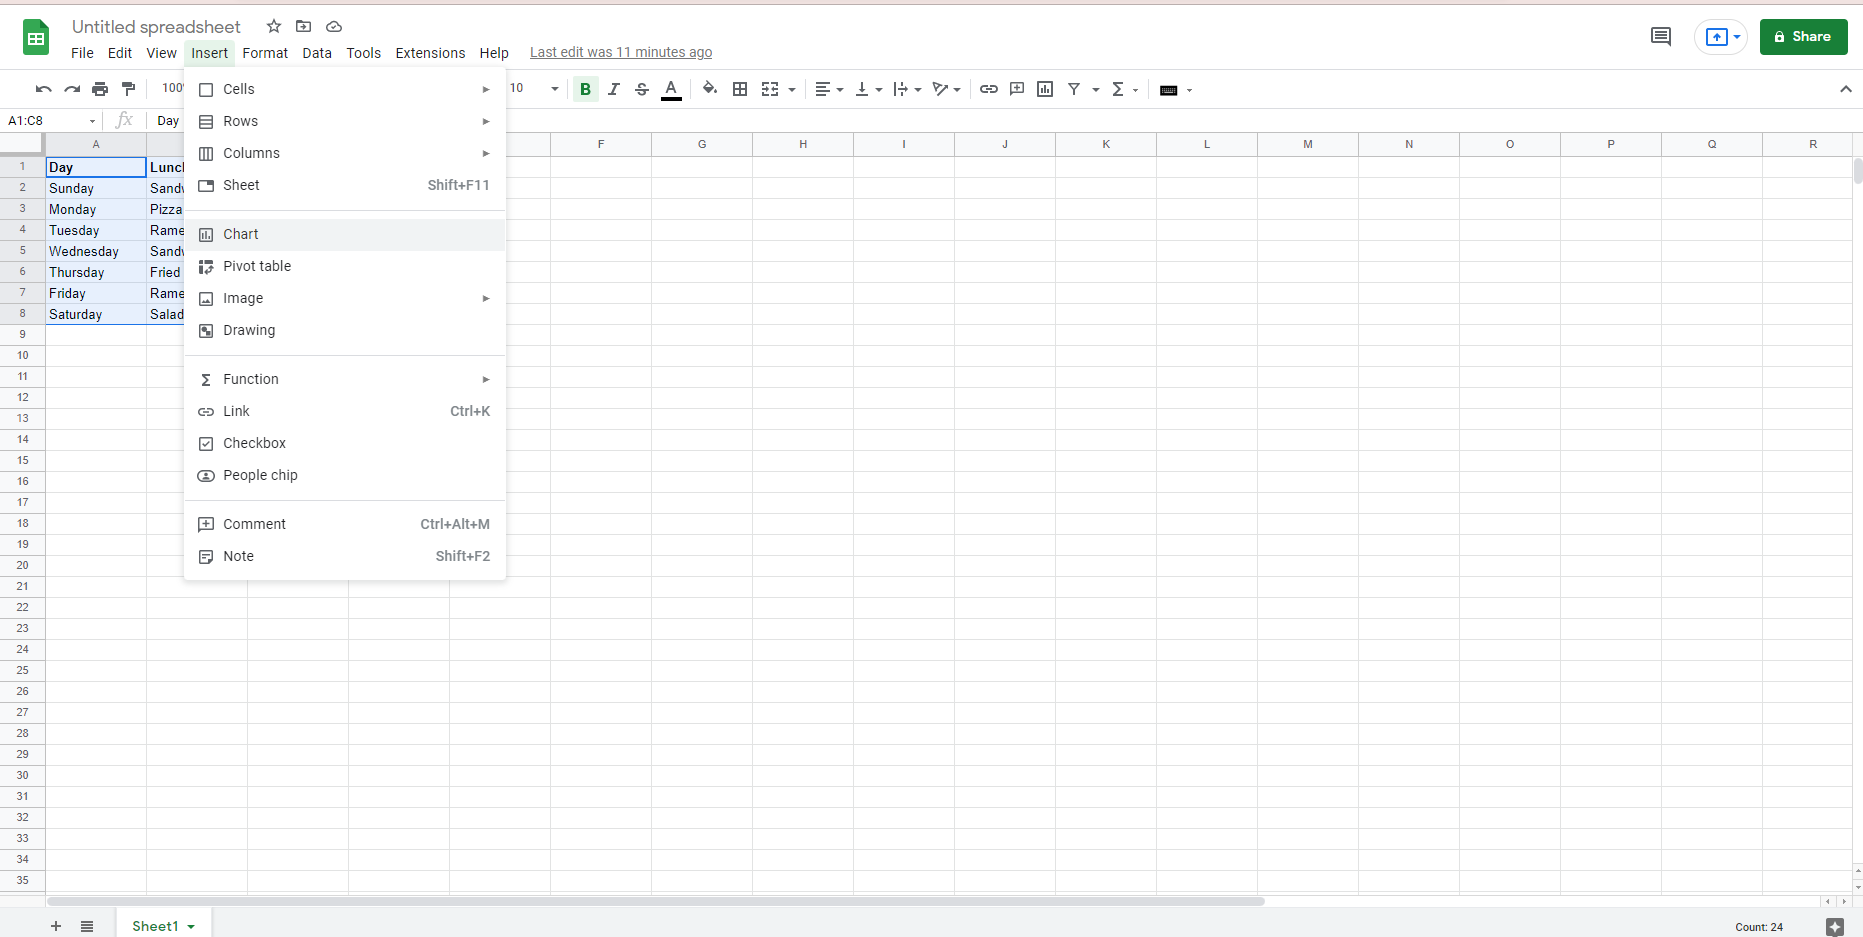Click the green Share button
The height and width of the screenshot is (937, 1863).
pos(1802,37)
